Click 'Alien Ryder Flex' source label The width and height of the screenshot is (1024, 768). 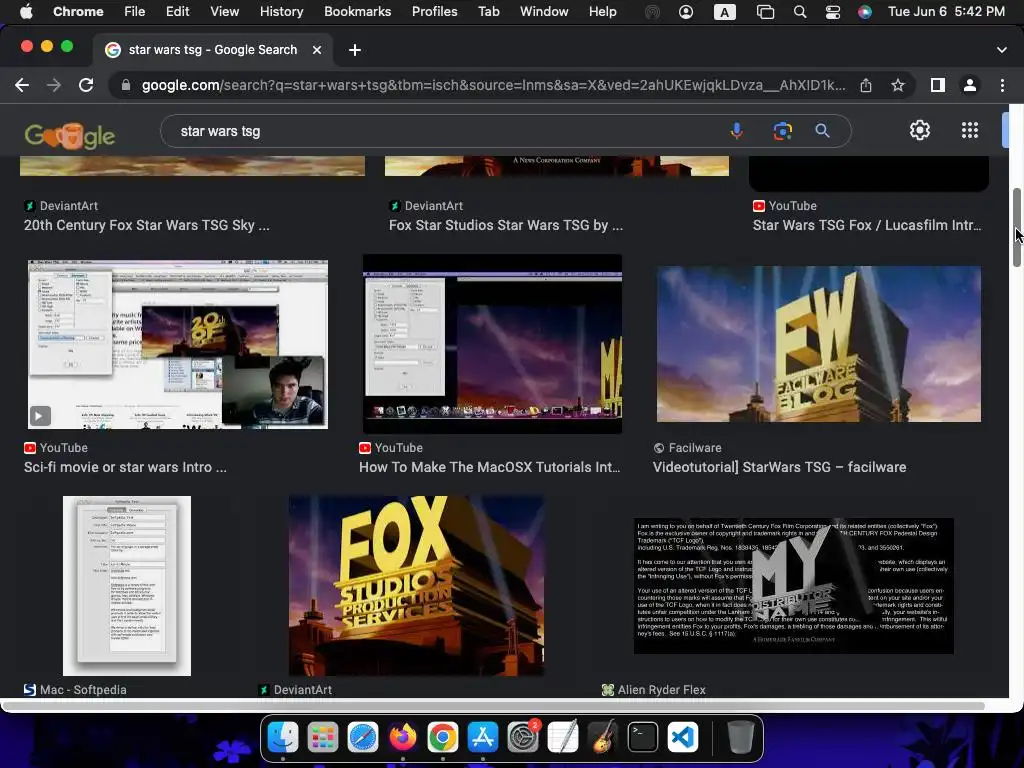tap(662, 690)
